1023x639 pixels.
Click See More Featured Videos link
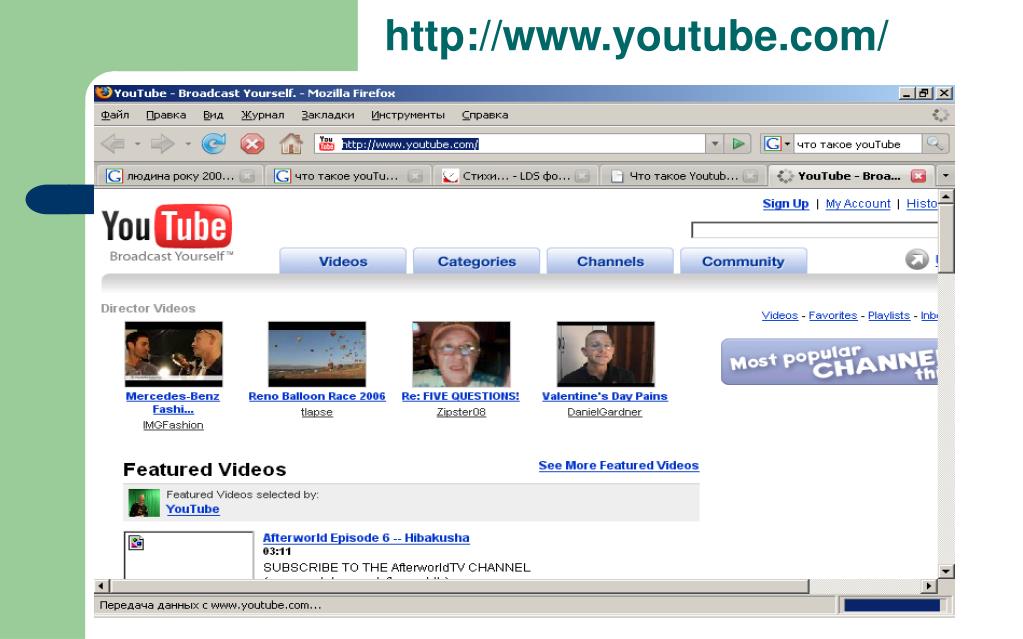click(x=618, y=465)
